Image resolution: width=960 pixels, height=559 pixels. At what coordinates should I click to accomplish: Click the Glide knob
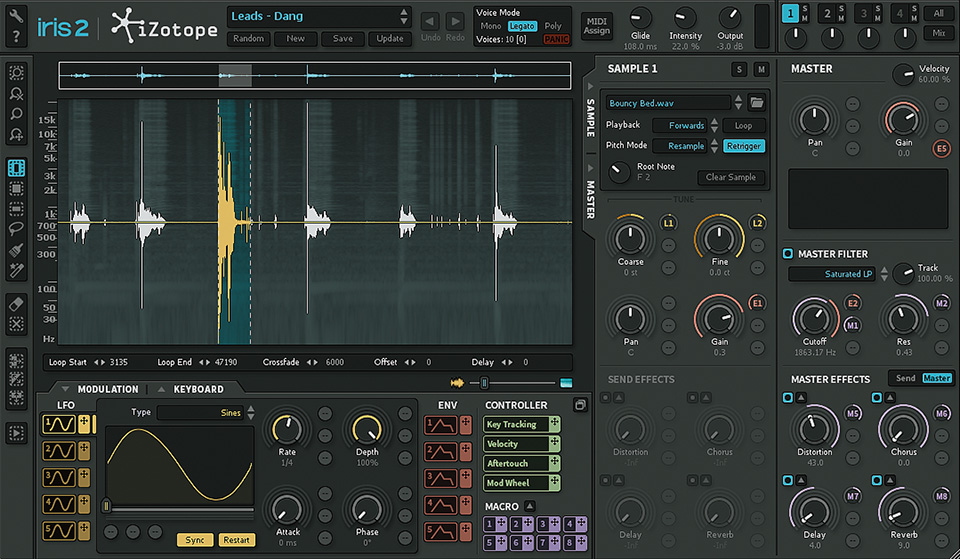point(640,18)
